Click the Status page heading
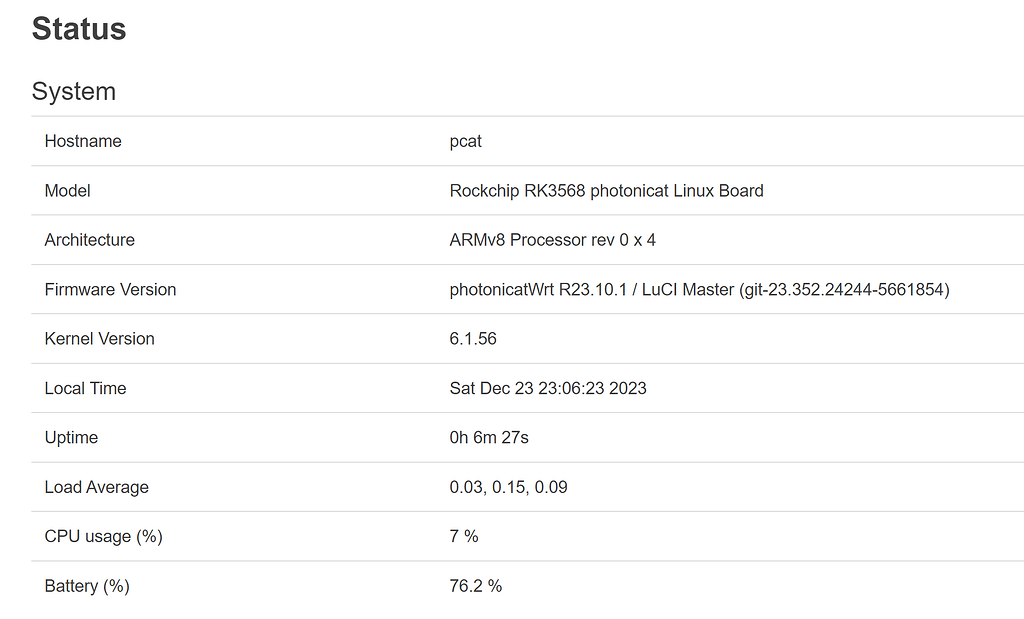This screenshot has height=619, width=1024. [77, 29]
